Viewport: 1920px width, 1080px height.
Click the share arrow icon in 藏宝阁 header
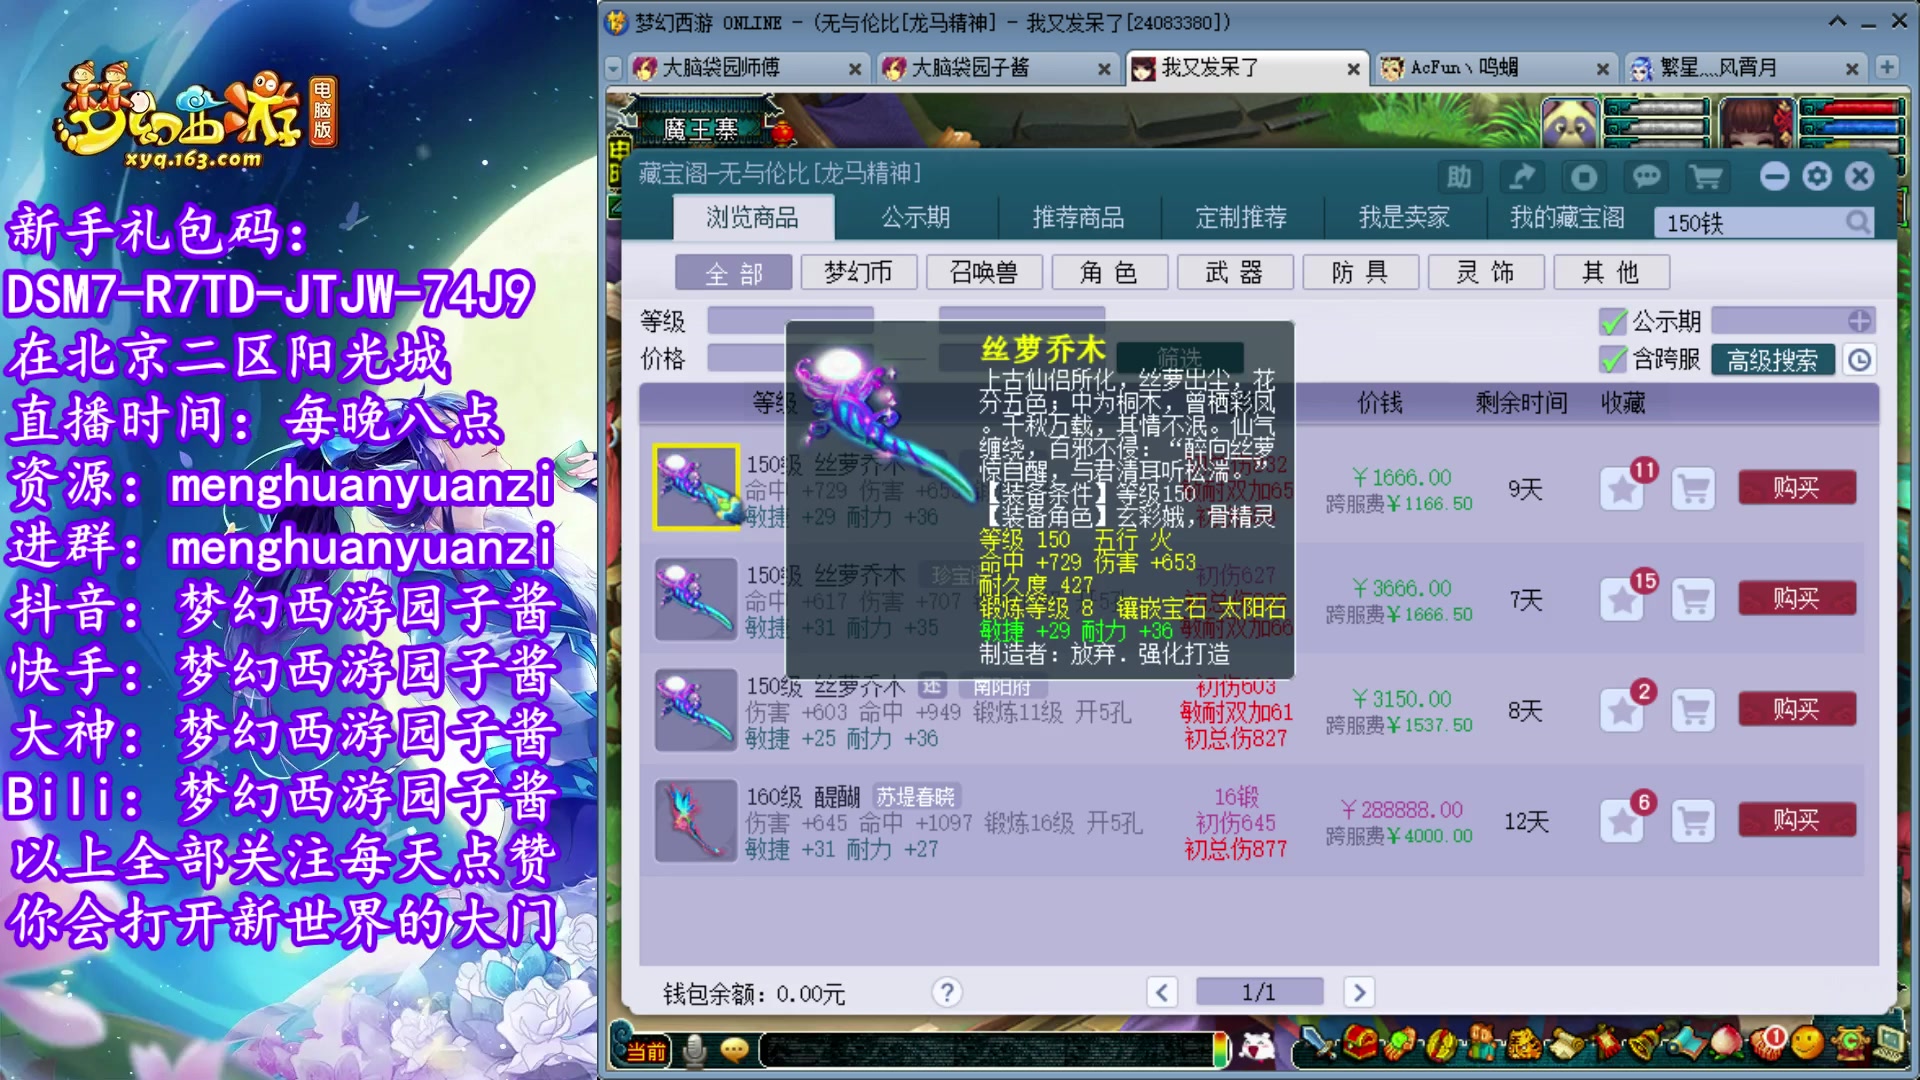point(1521,177)
